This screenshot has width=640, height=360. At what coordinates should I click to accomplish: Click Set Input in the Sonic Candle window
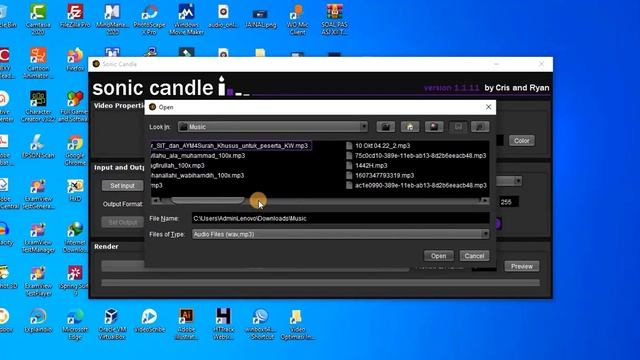(122, 186)
